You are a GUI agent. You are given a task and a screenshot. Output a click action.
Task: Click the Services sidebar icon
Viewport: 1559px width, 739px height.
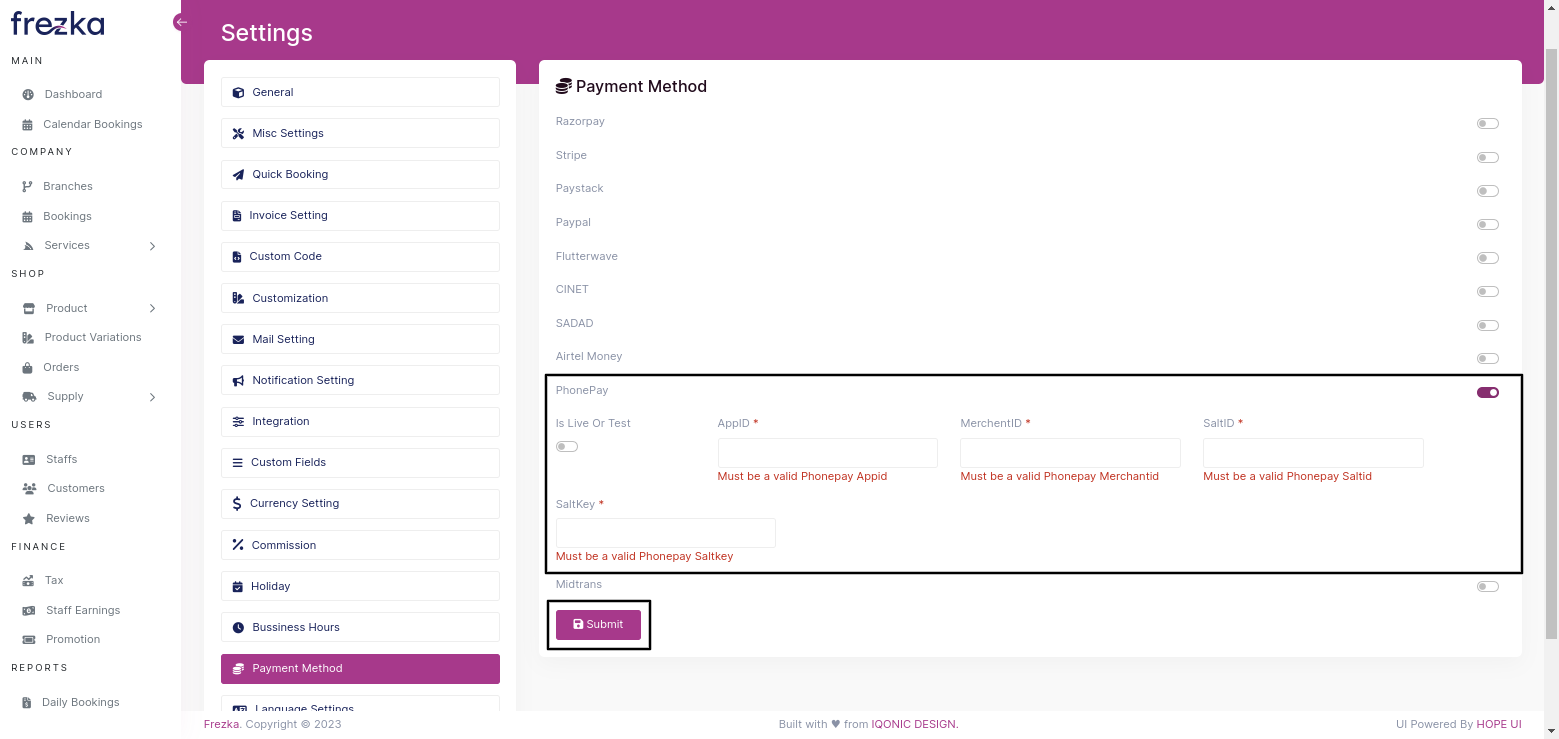coord(28,246)
